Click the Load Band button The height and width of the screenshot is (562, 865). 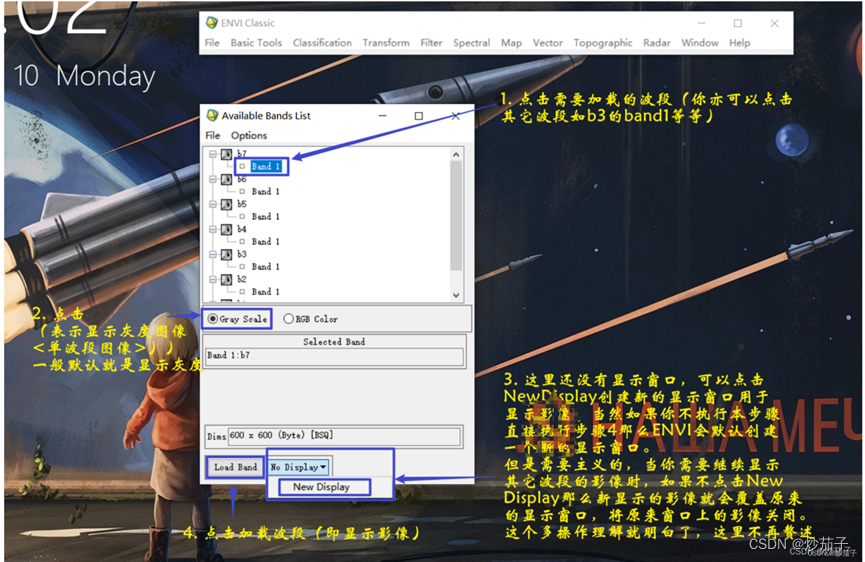pos(236,467)
